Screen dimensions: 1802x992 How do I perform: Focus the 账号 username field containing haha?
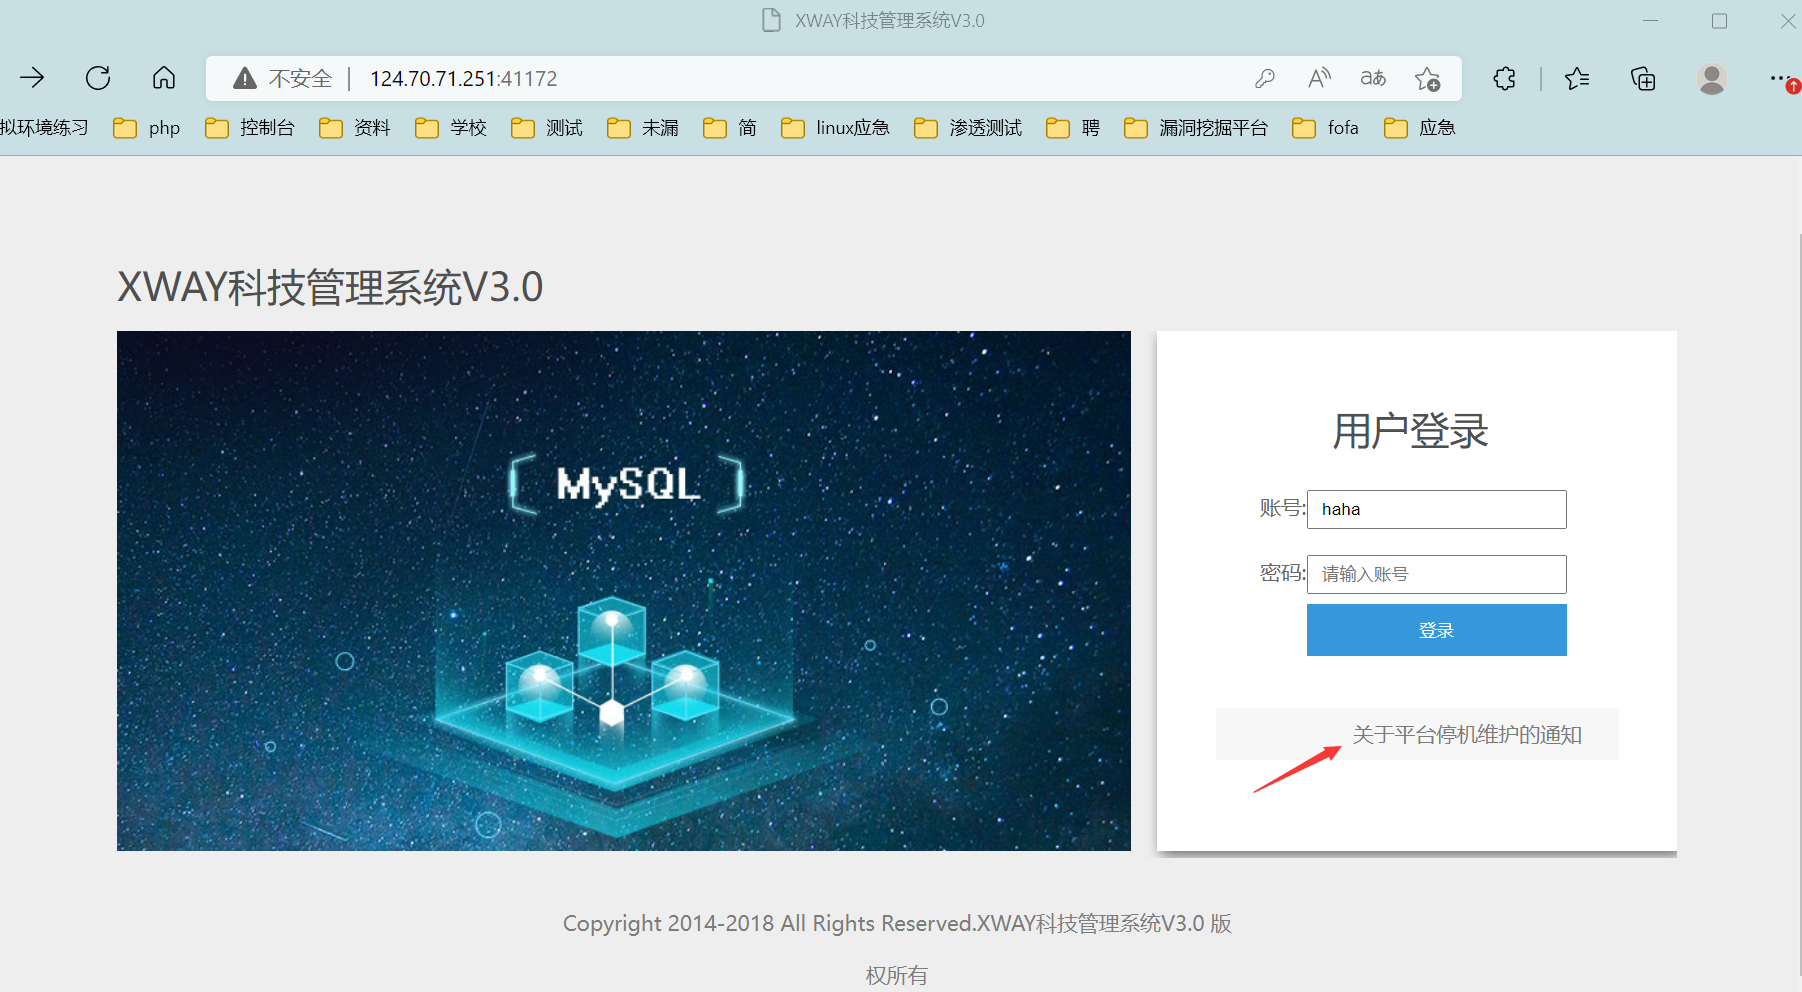pos(1436,509)
